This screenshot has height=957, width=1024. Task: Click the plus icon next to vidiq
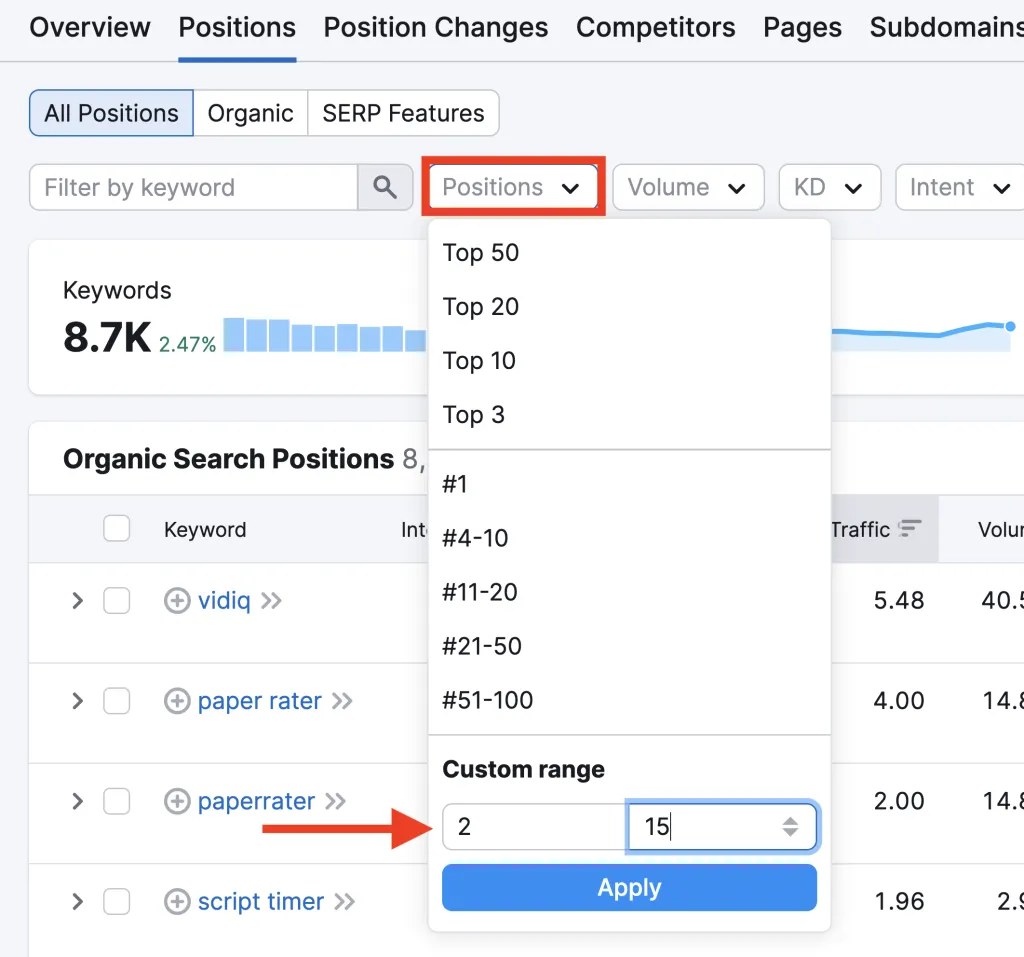(x=177, y=600)
